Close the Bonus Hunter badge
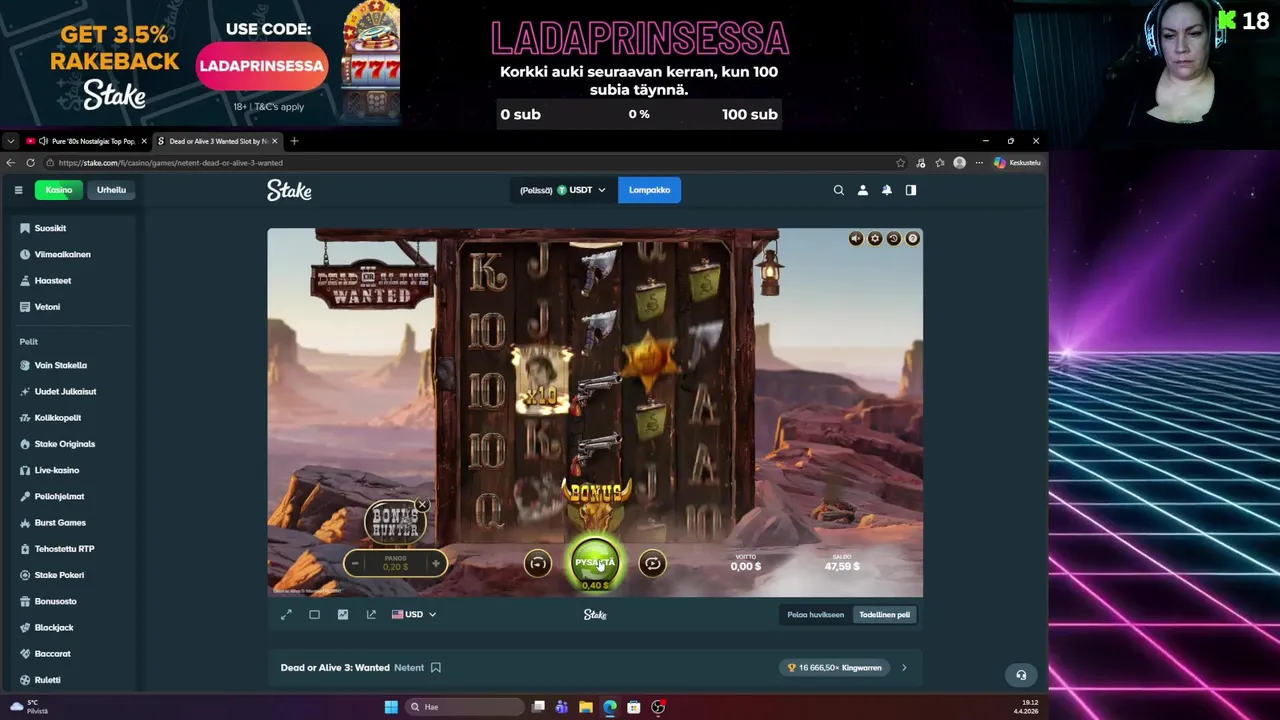This screenshot has height=720, width=1280. click(422, 505)
